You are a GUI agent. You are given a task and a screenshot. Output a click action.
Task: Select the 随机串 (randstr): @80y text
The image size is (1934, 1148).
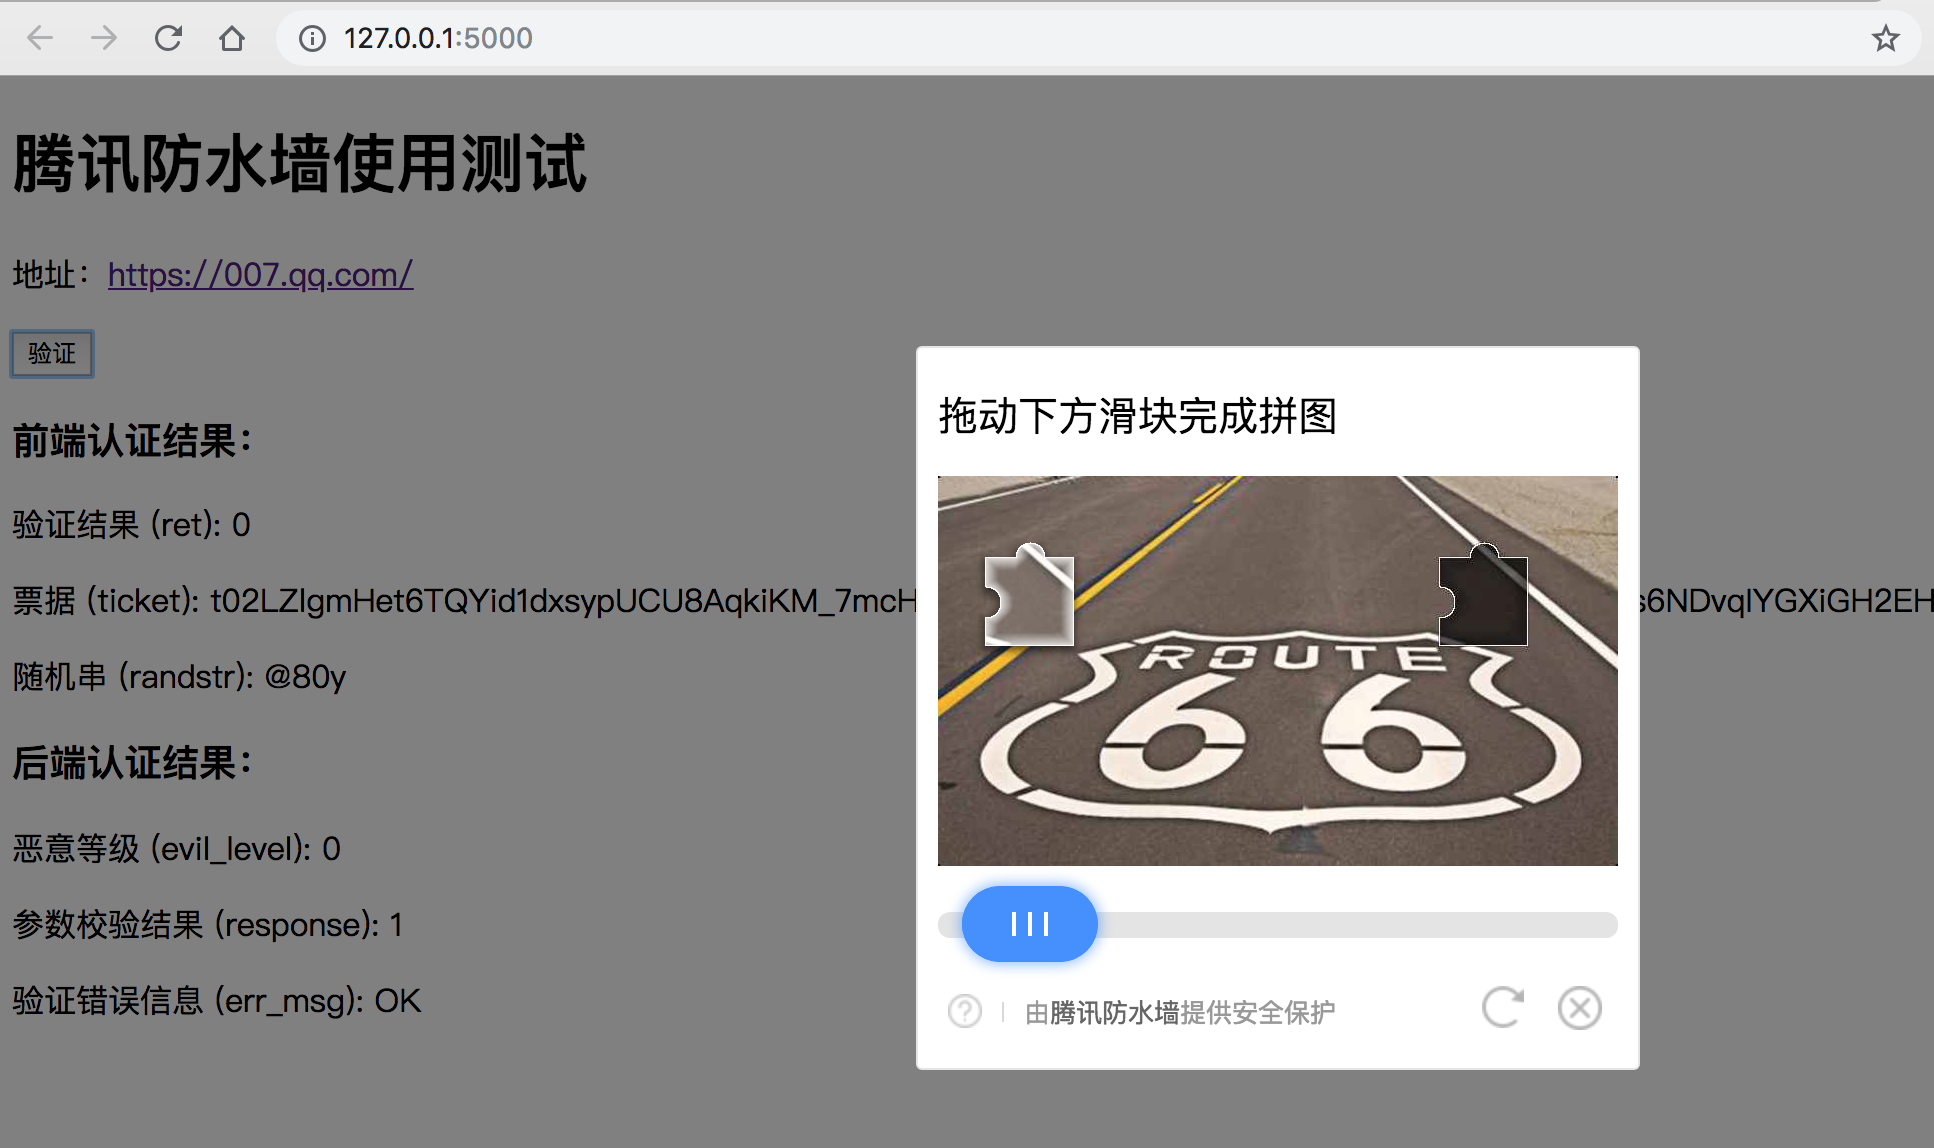point(179,677)
